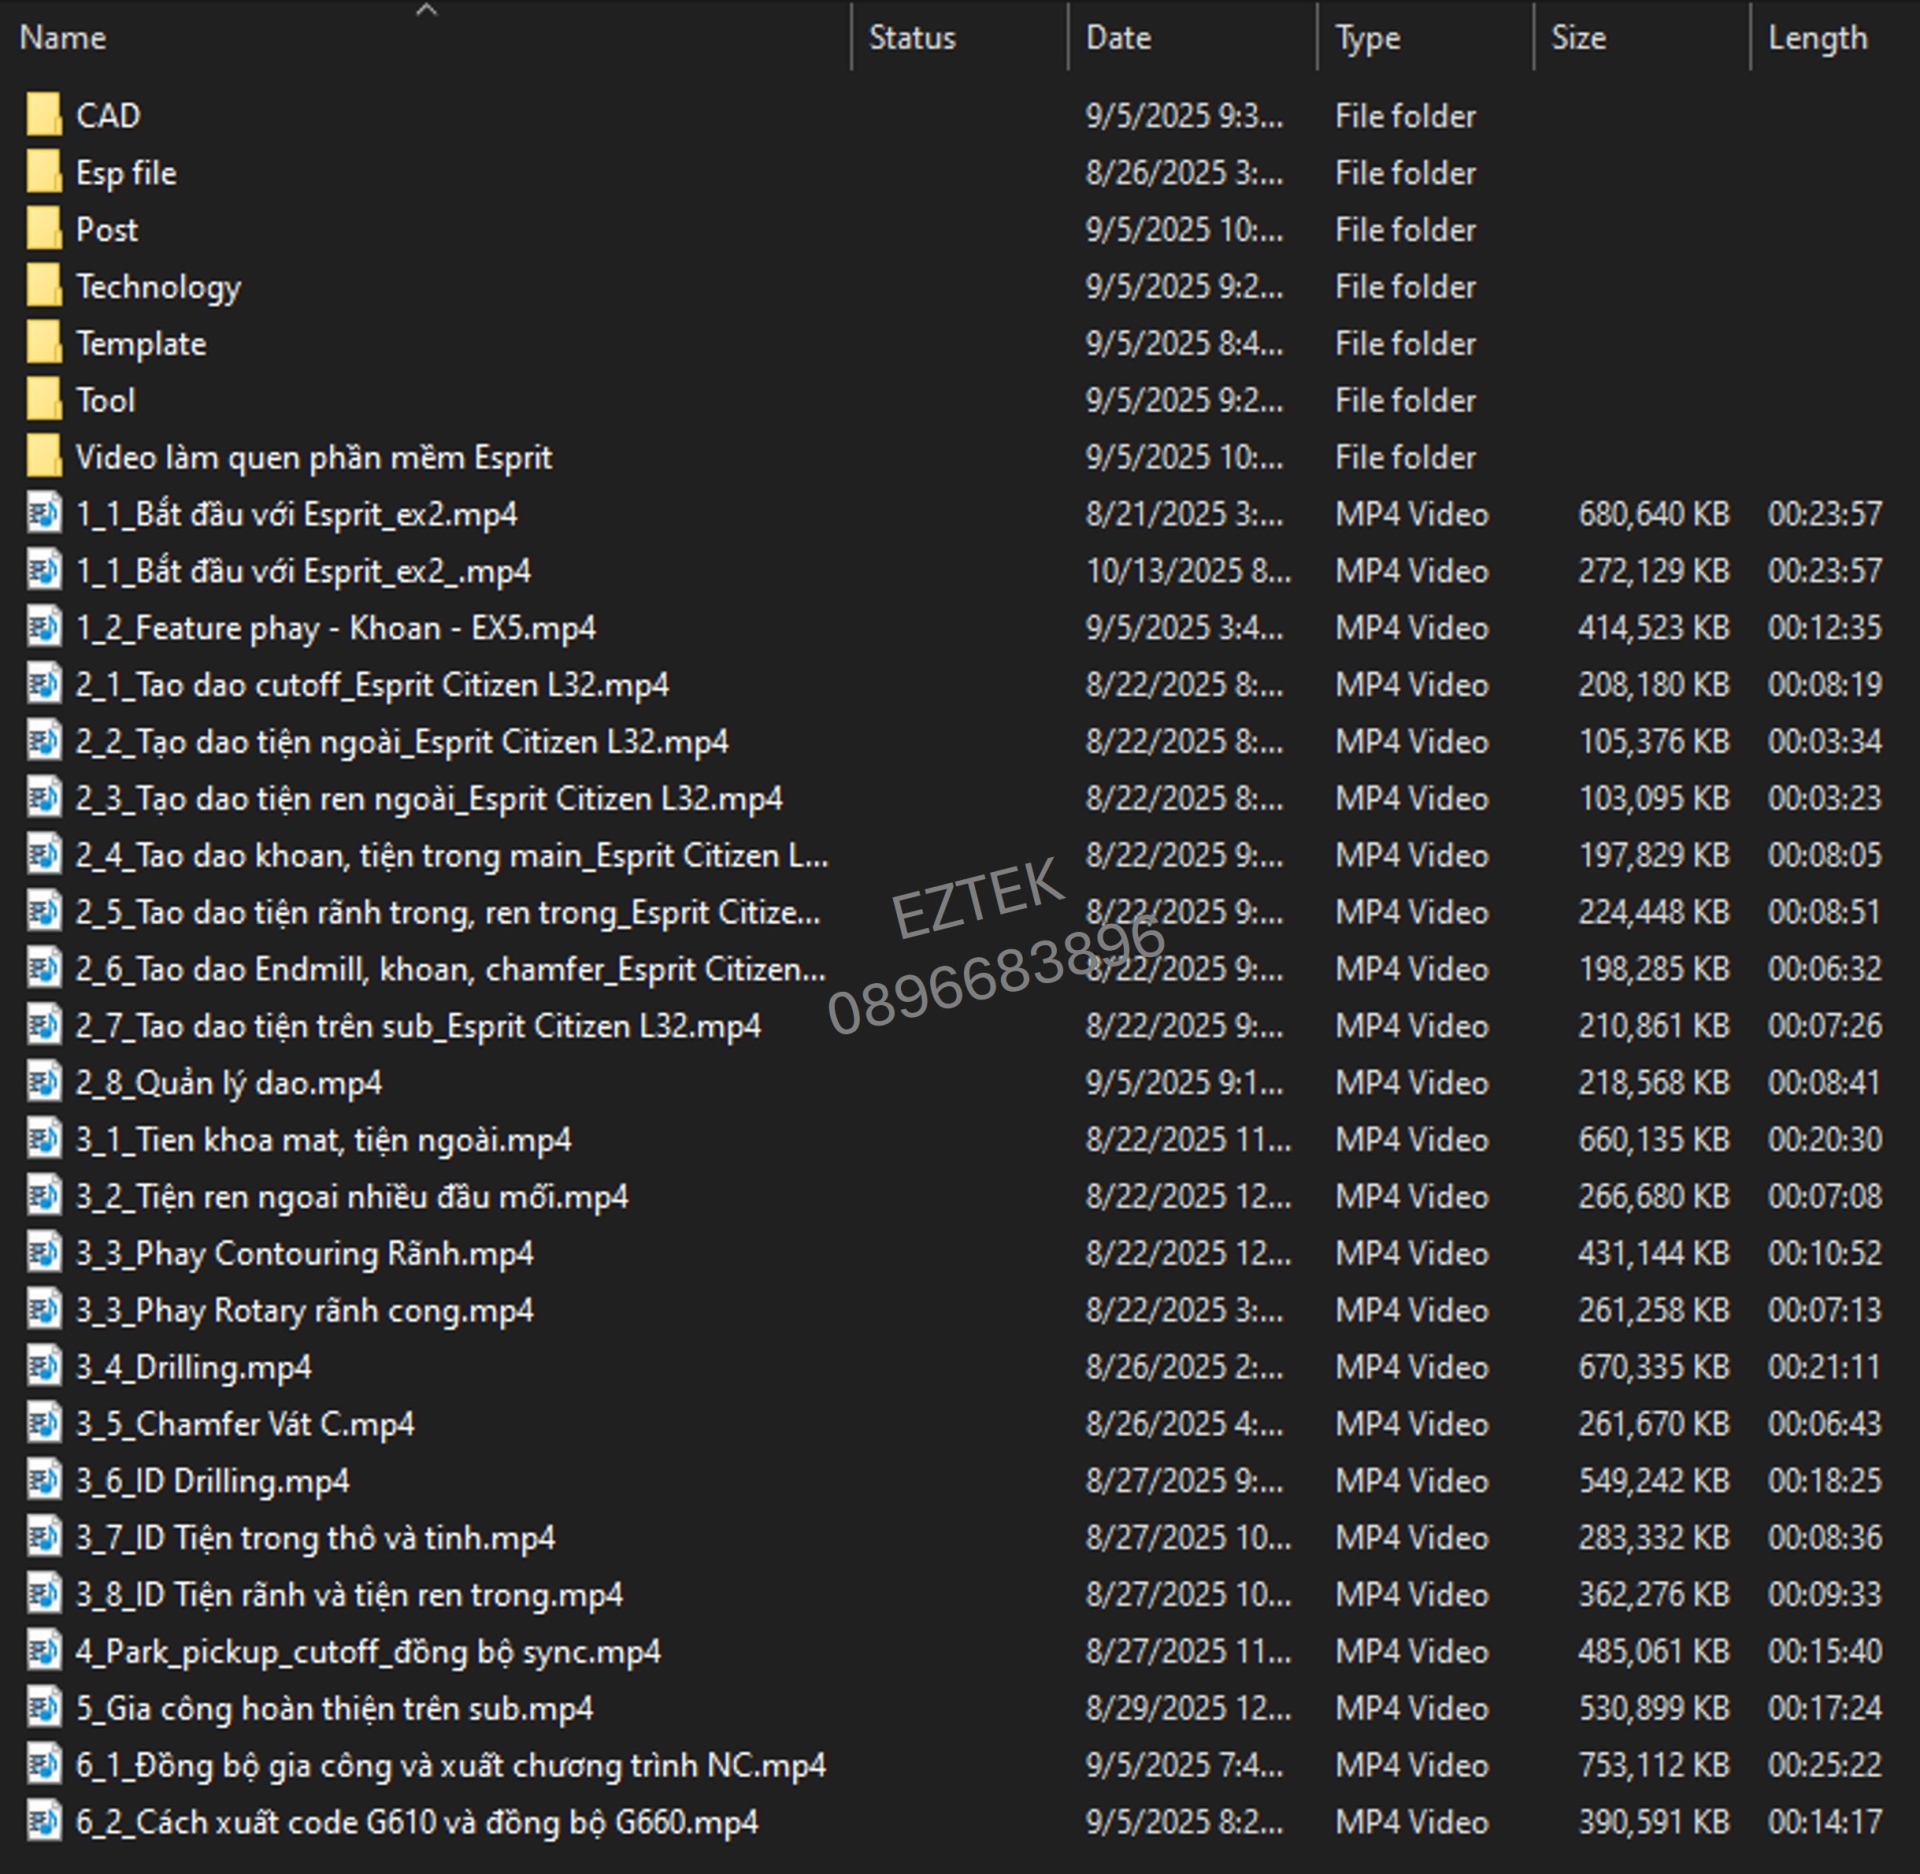Click the 2_8_Quản lý dao.mp4 file icon

point(43,1082)
